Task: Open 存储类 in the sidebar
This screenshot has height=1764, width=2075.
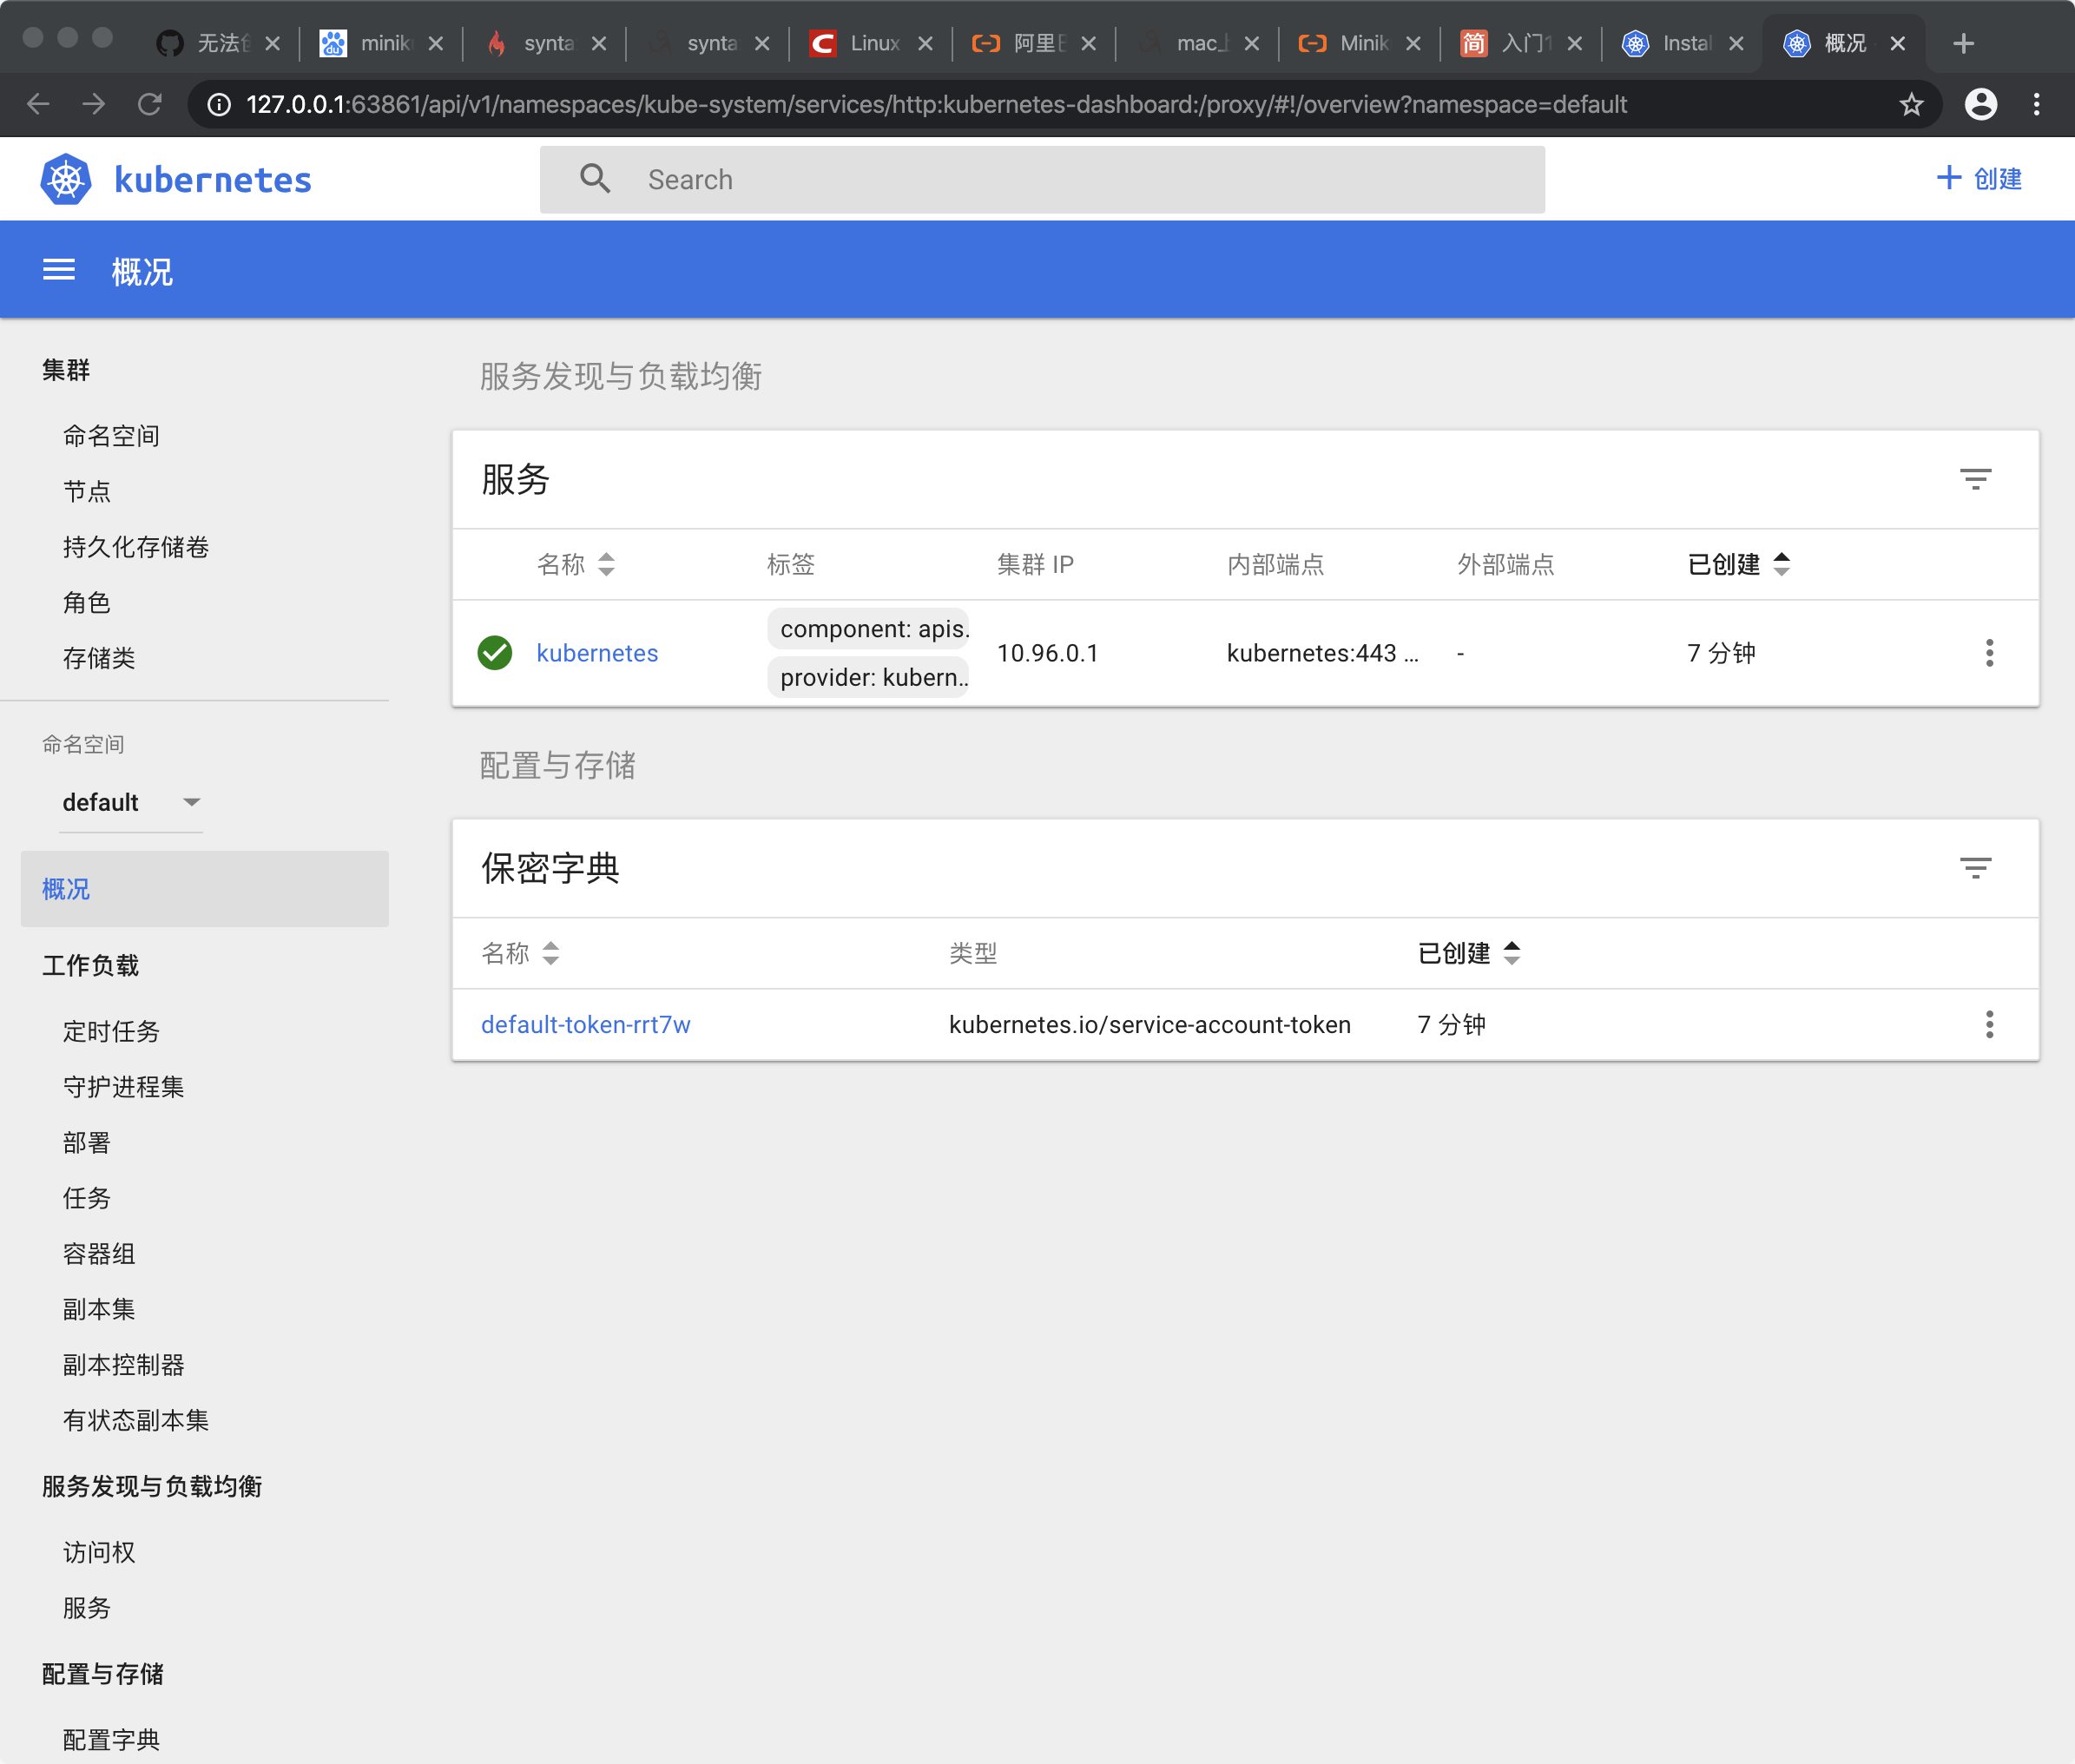Action: point(99,658)
